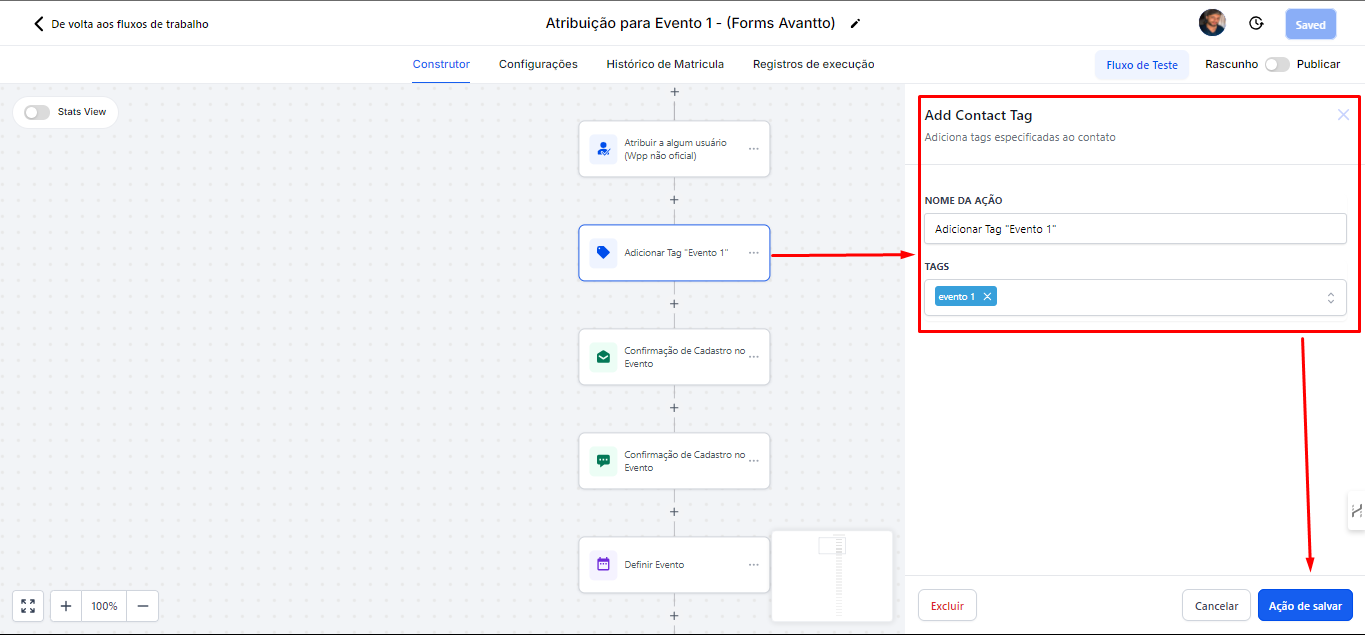
Task: Switch to the Configurações tab
Action: tap(538, 64)
